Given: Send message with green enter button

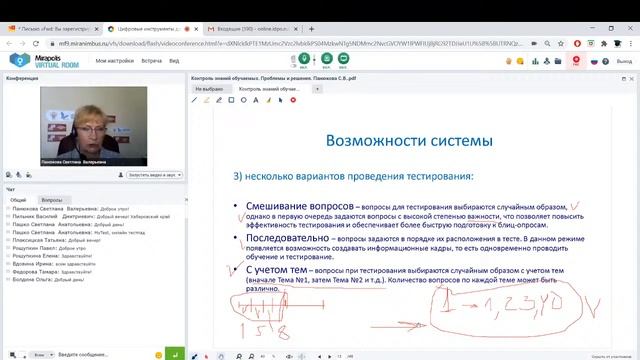Looking at the screenshot, I should click(x=175, y=354).
